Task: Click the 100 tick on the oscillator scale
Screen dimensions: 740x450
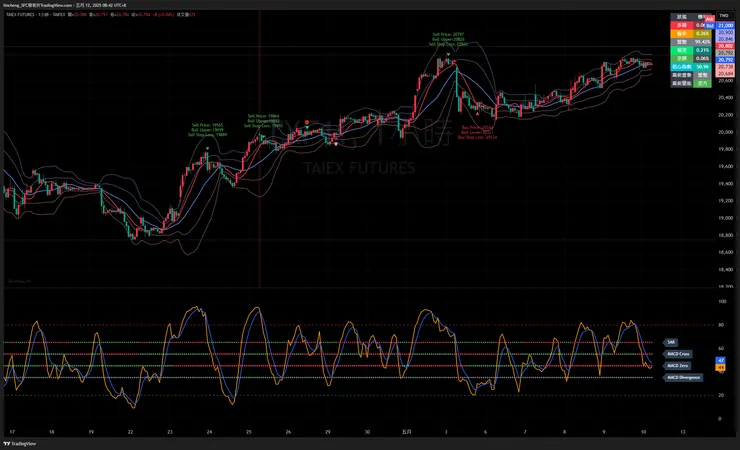Action: click(722, 301)
